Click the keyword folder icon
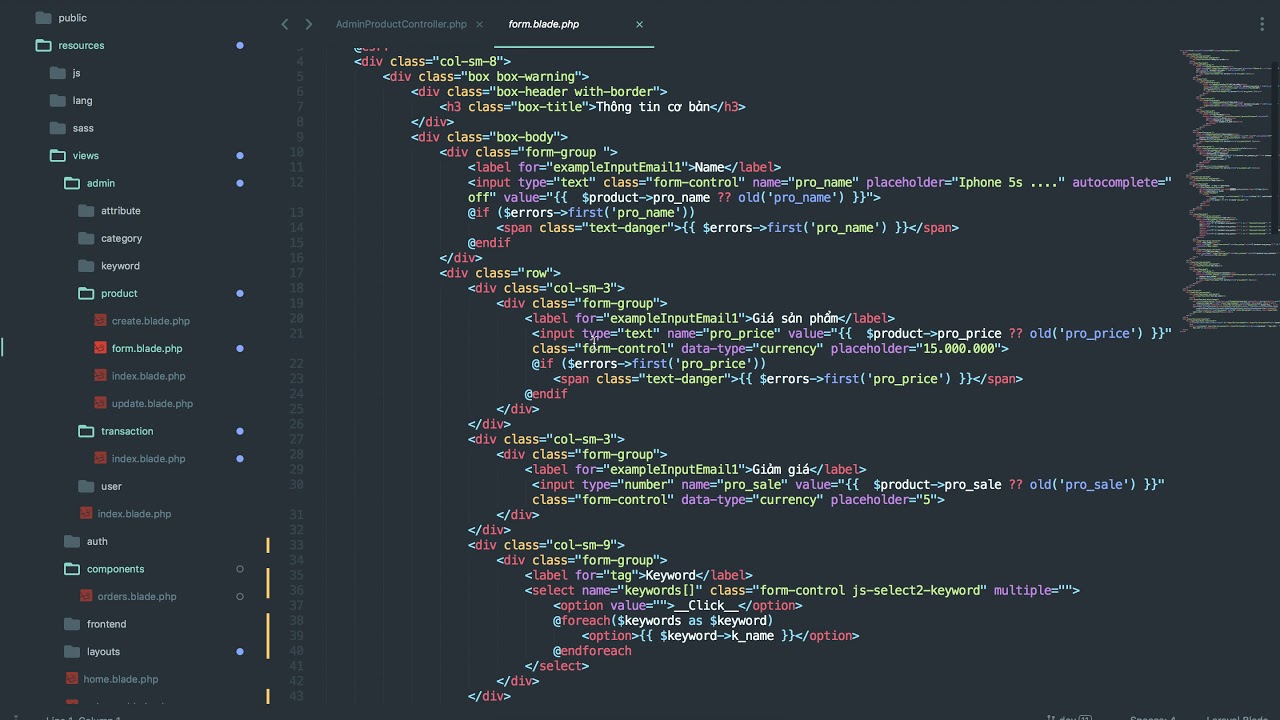Viewport: 1280px width, 720px height. 85,266
